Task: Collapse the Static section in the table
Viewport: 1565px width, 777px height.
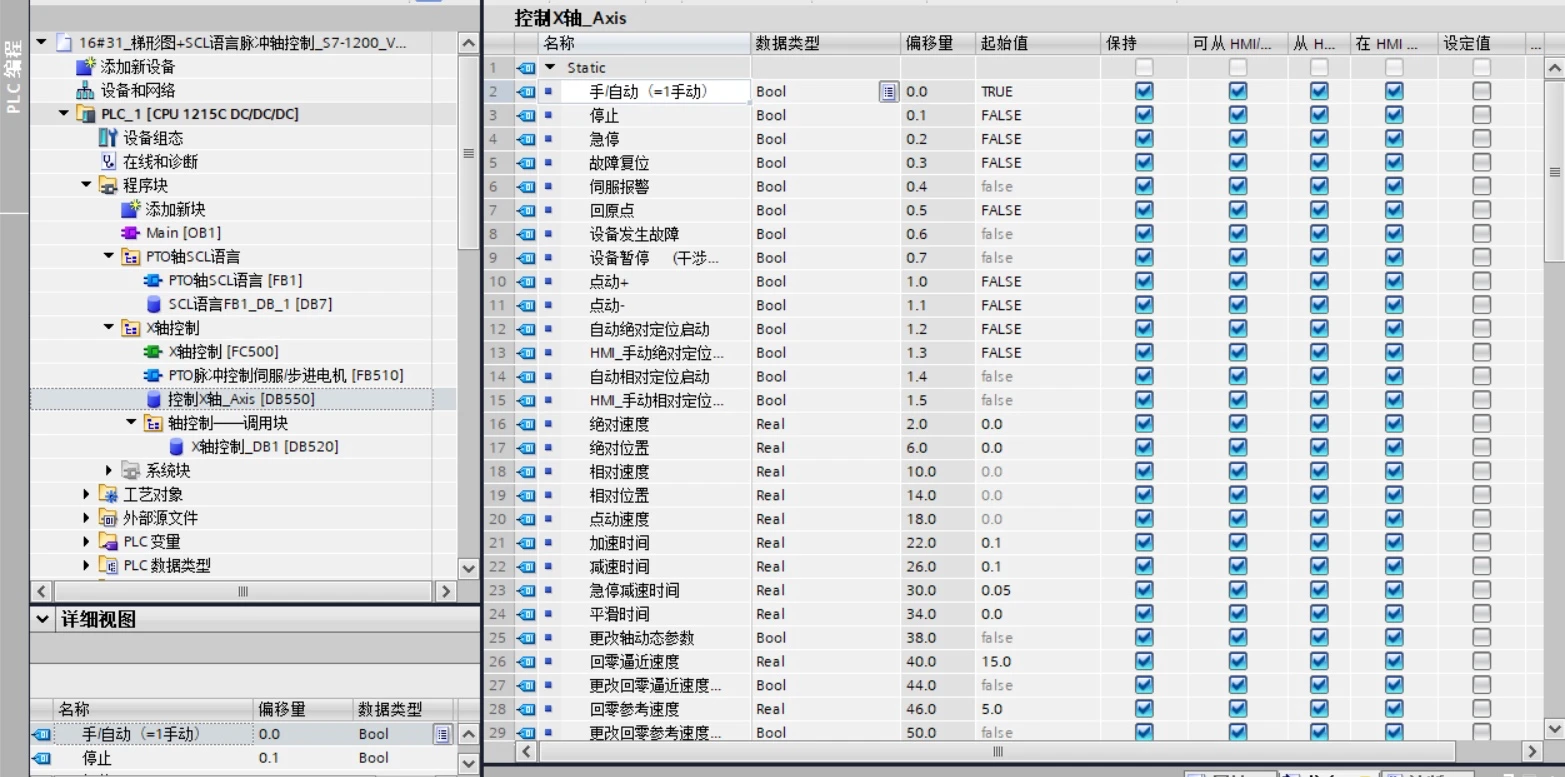Action: [x=550, y=67]
